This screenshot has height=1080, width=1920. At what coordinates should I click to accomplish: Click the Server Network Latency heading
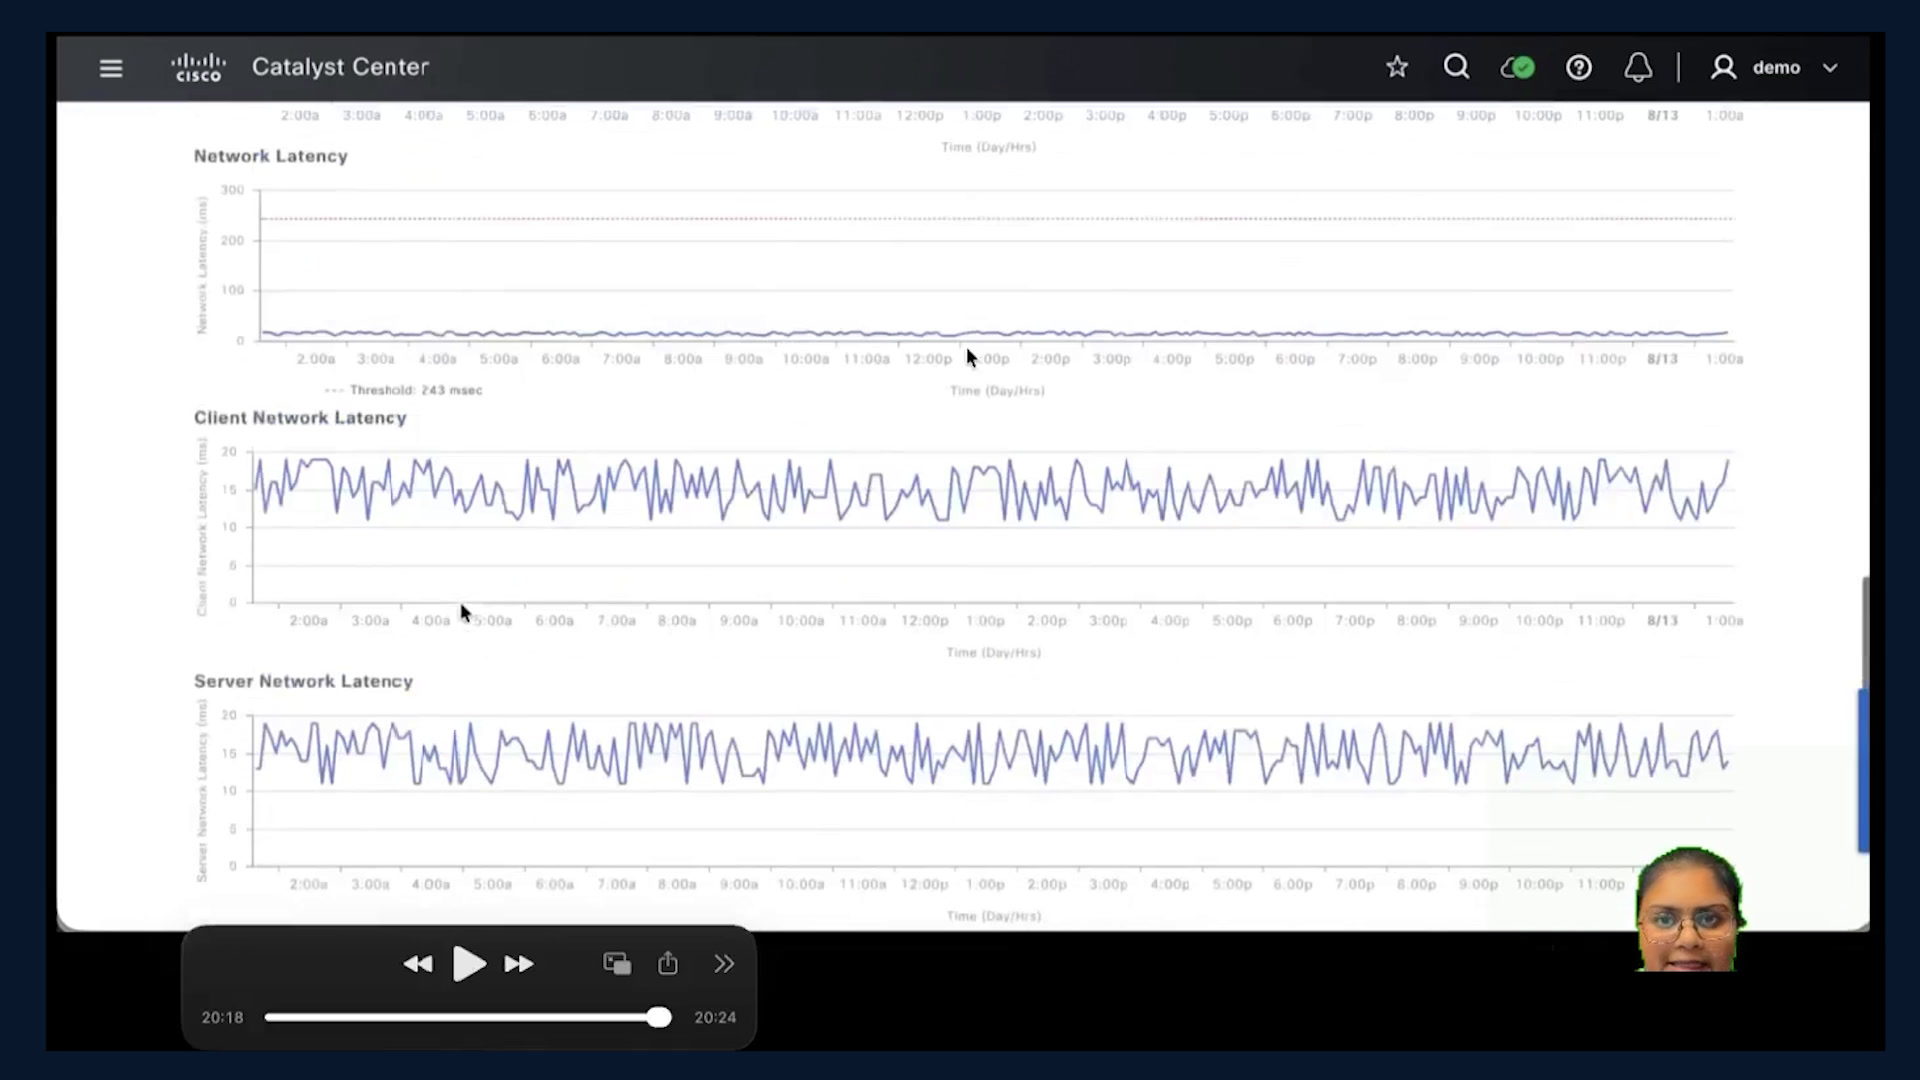303,681
